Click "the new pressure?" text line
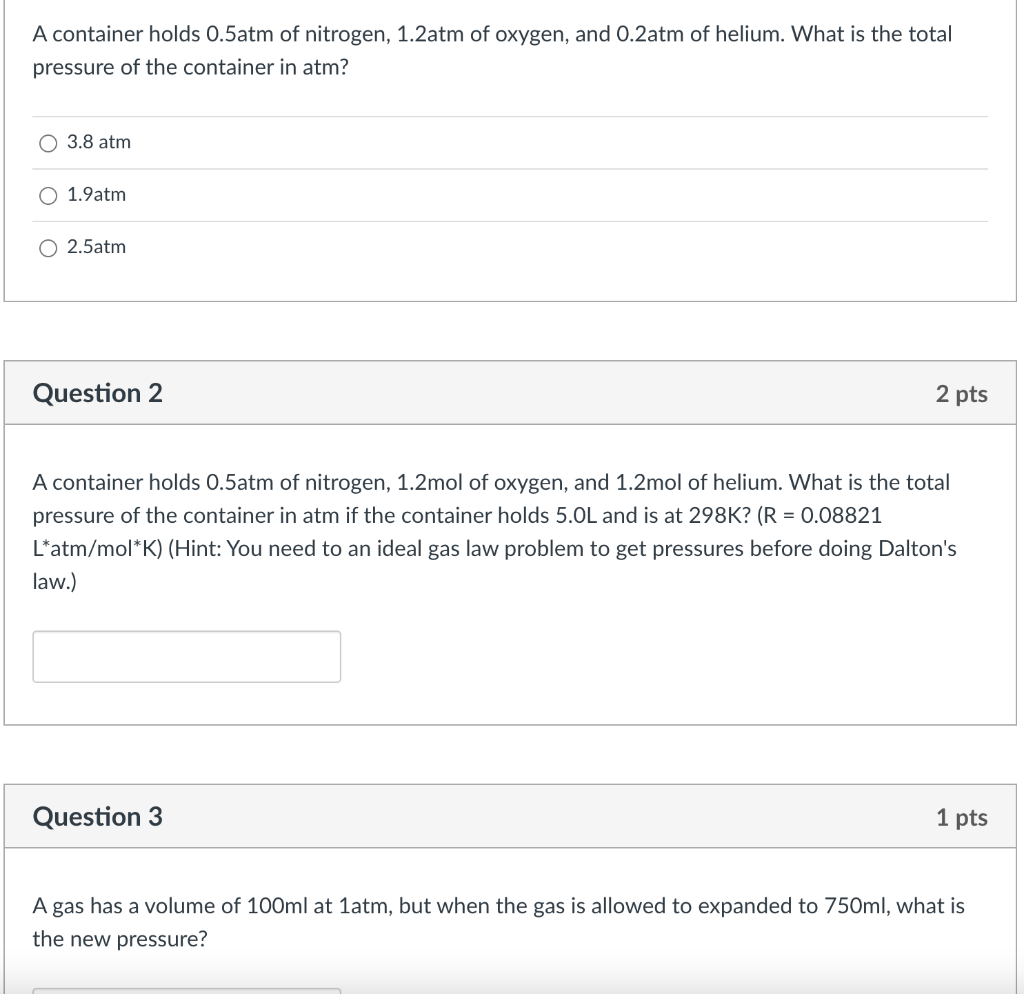The height and width of the screenshot is (994, 1024). click(120, 939)
